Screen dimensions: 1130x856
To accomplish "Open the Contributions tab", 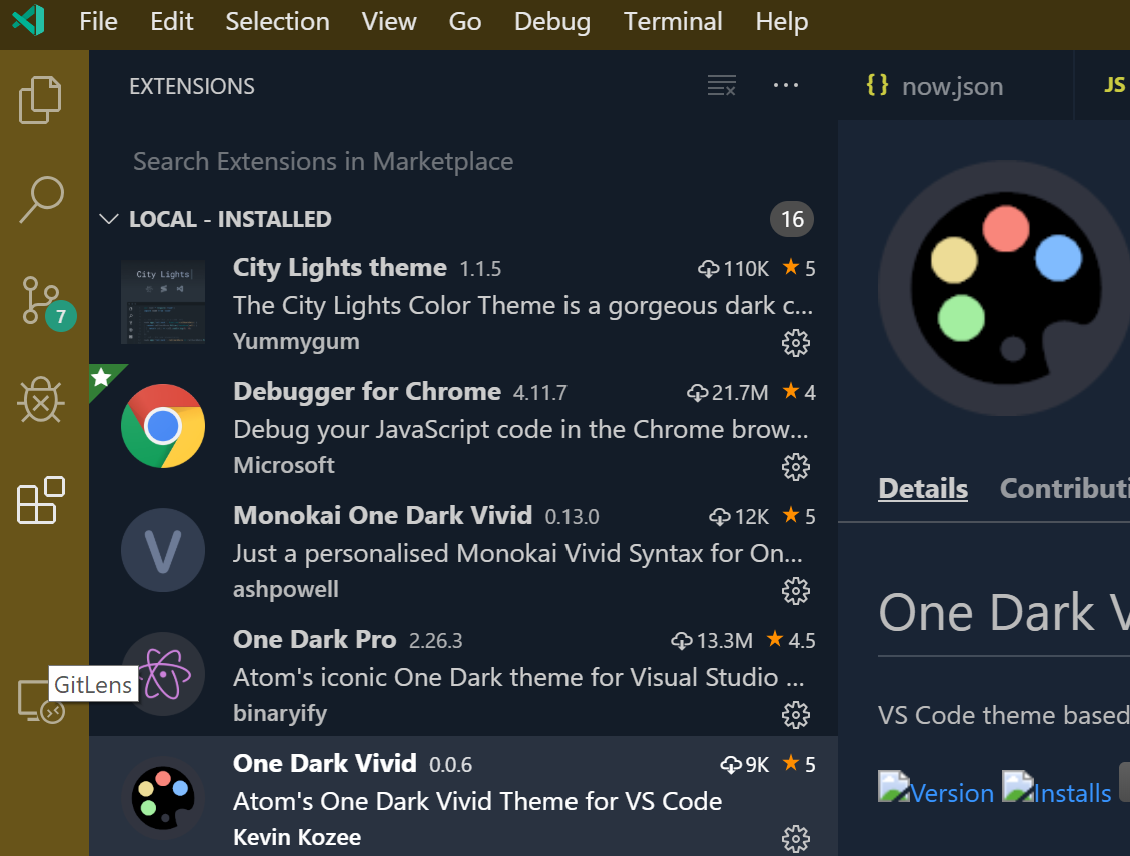I will [x=1064, y=488].
